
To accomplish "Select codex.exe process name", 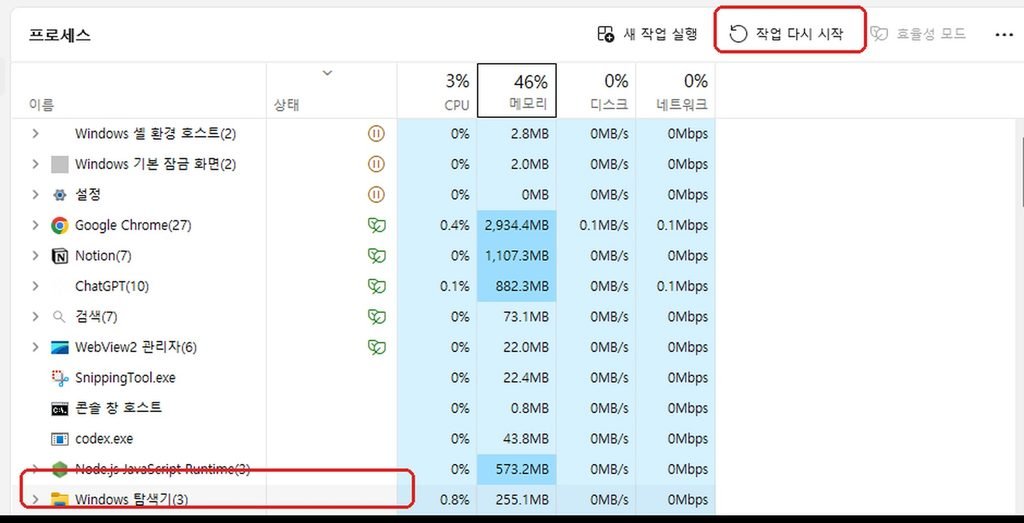I will [104, 439].
